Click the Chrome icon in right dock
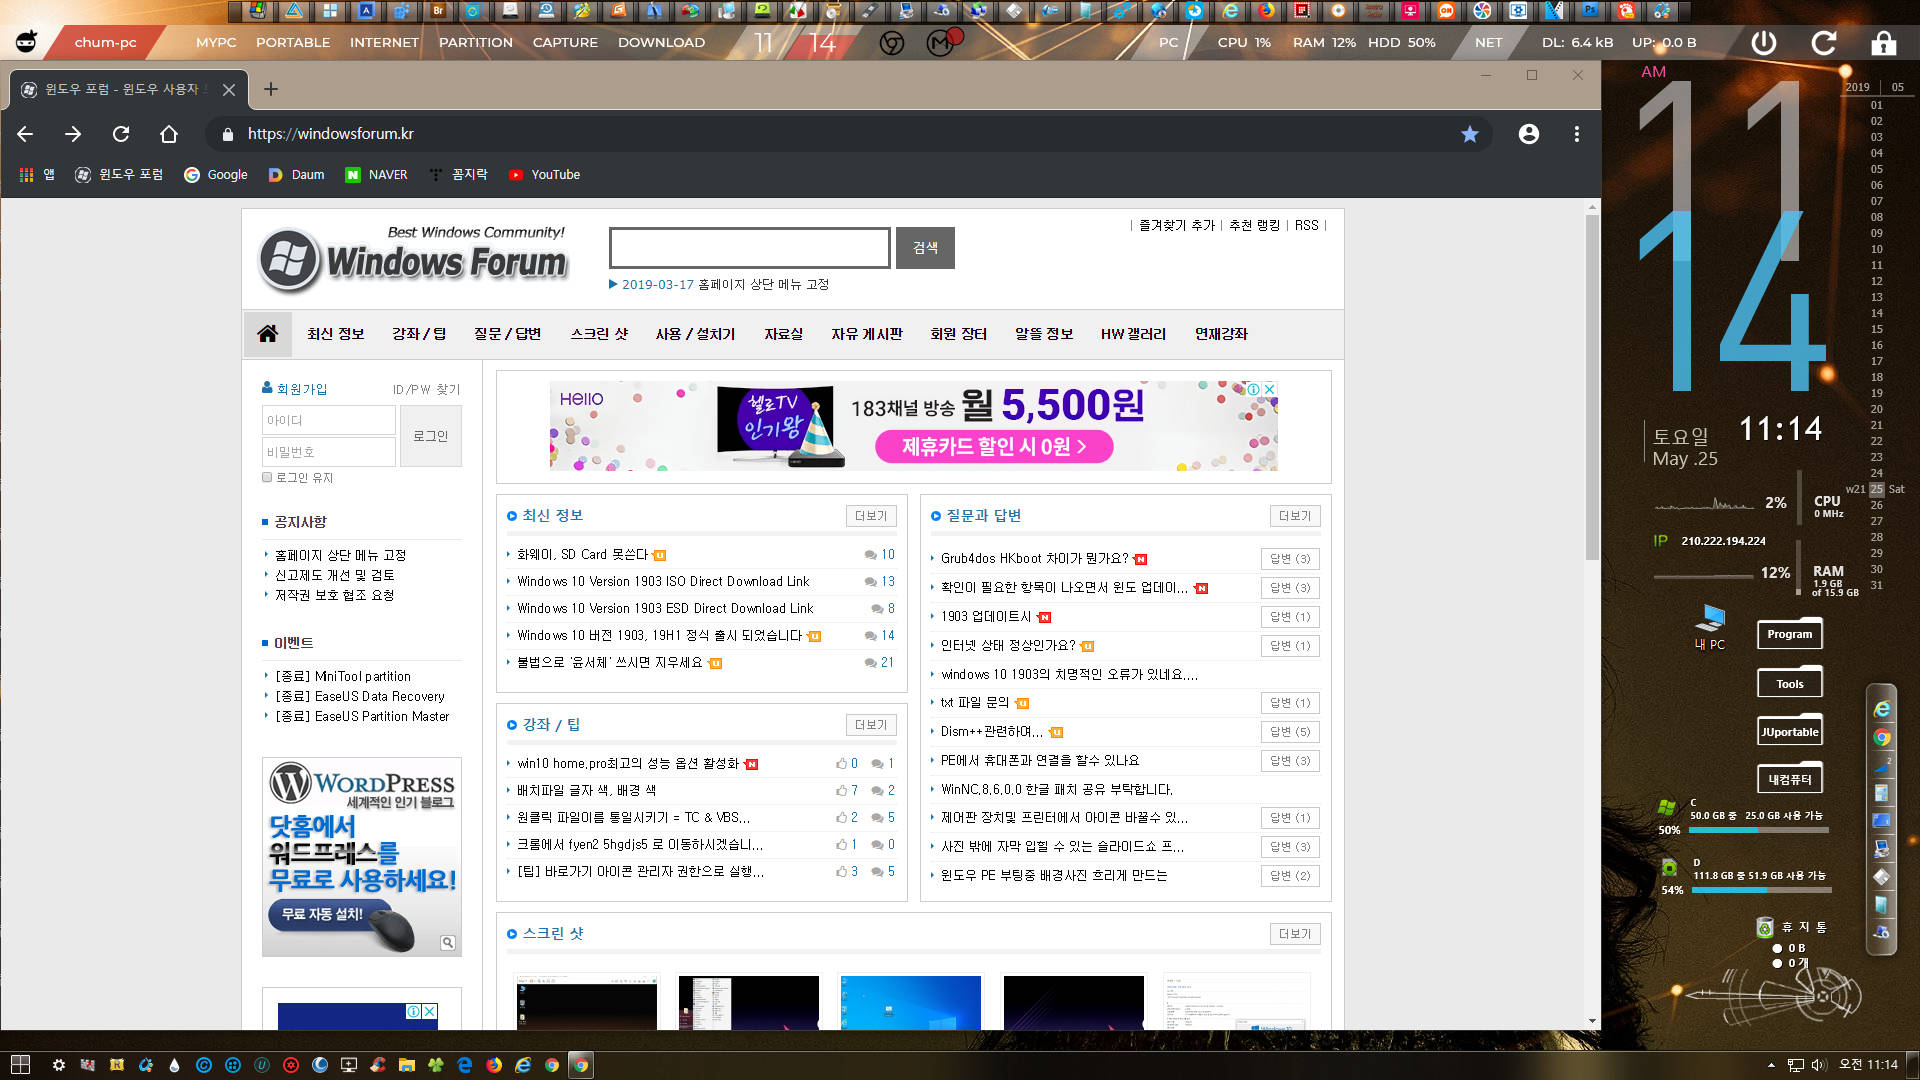Image resolution: width=1920 pixels, height=1080 pixels. tap(1882, 738)
